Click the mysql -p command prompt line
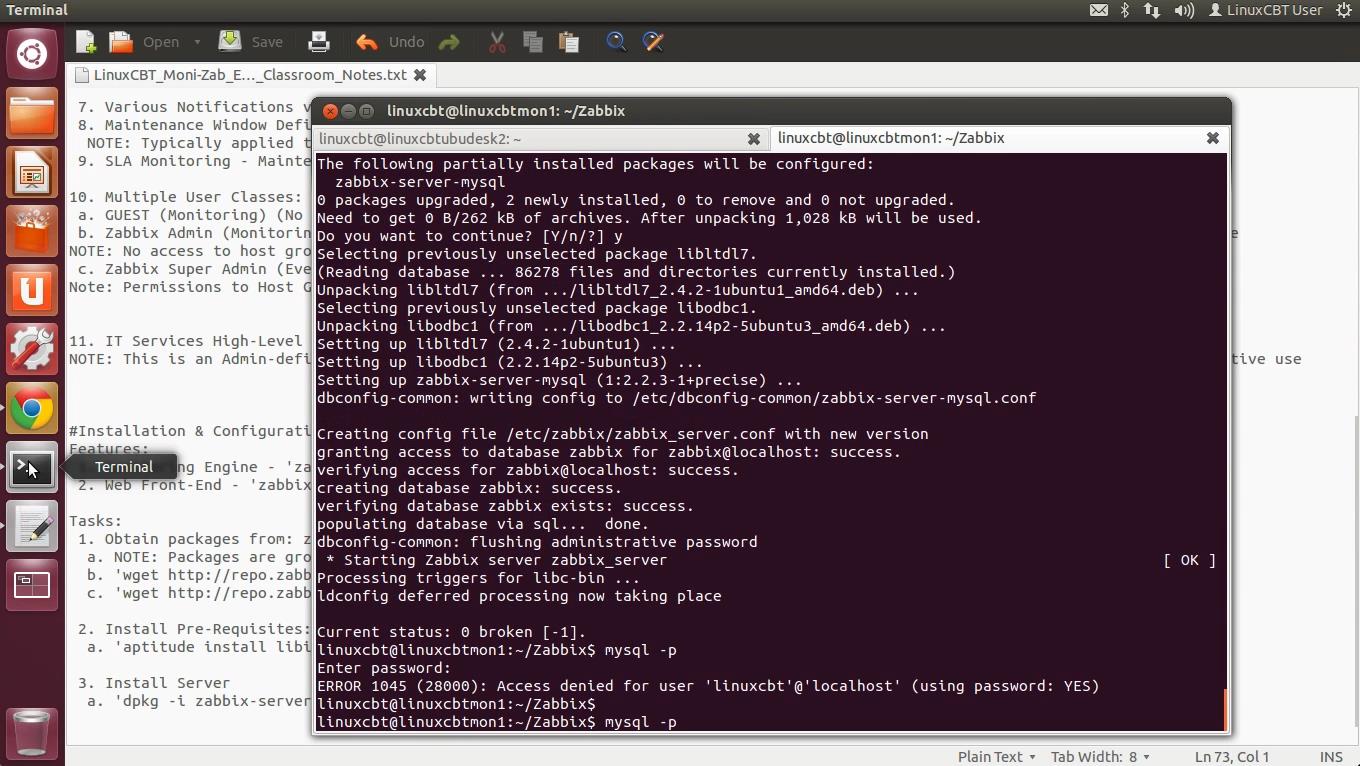This screenshot has width=1360, height=766. 497,722
